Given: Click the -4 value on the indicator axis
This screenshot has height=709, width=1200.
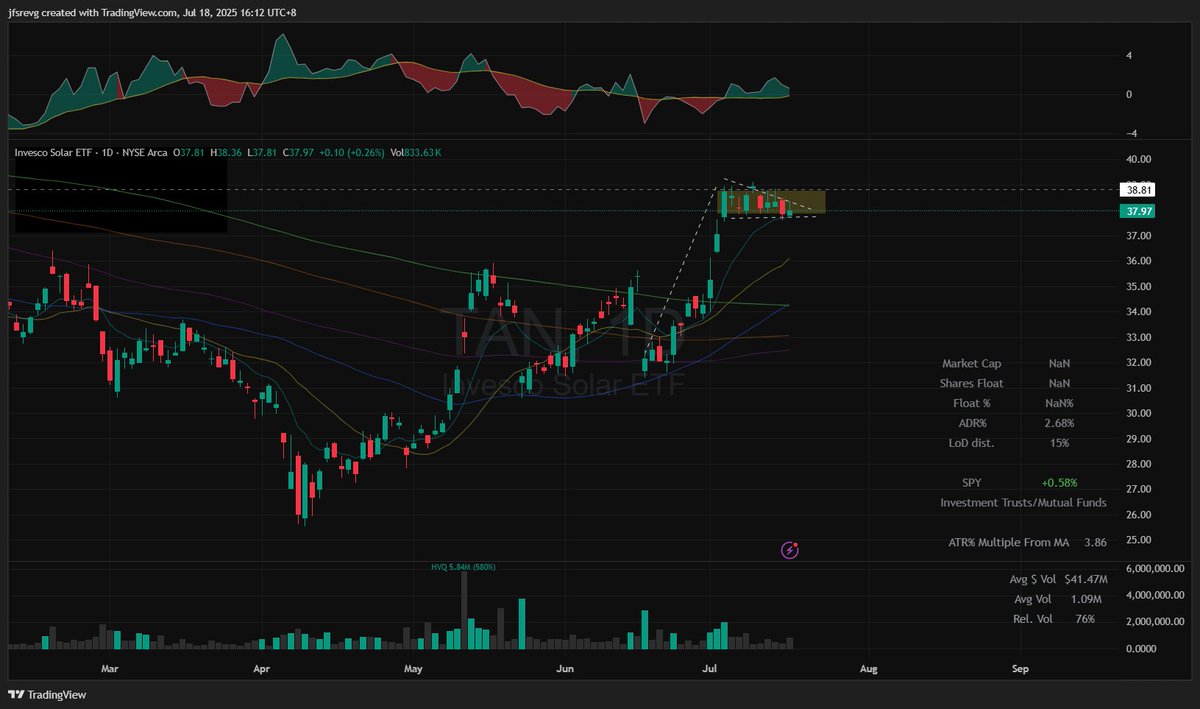Looking at the screenshot, I should point(1131,134).
